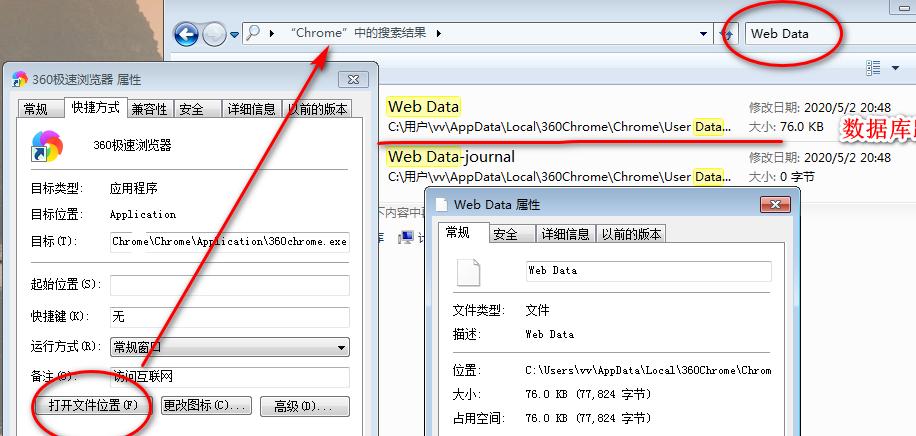
Task: Click the 位置 path C:\Users\vv\AppData value
Action: click(648, 371)
